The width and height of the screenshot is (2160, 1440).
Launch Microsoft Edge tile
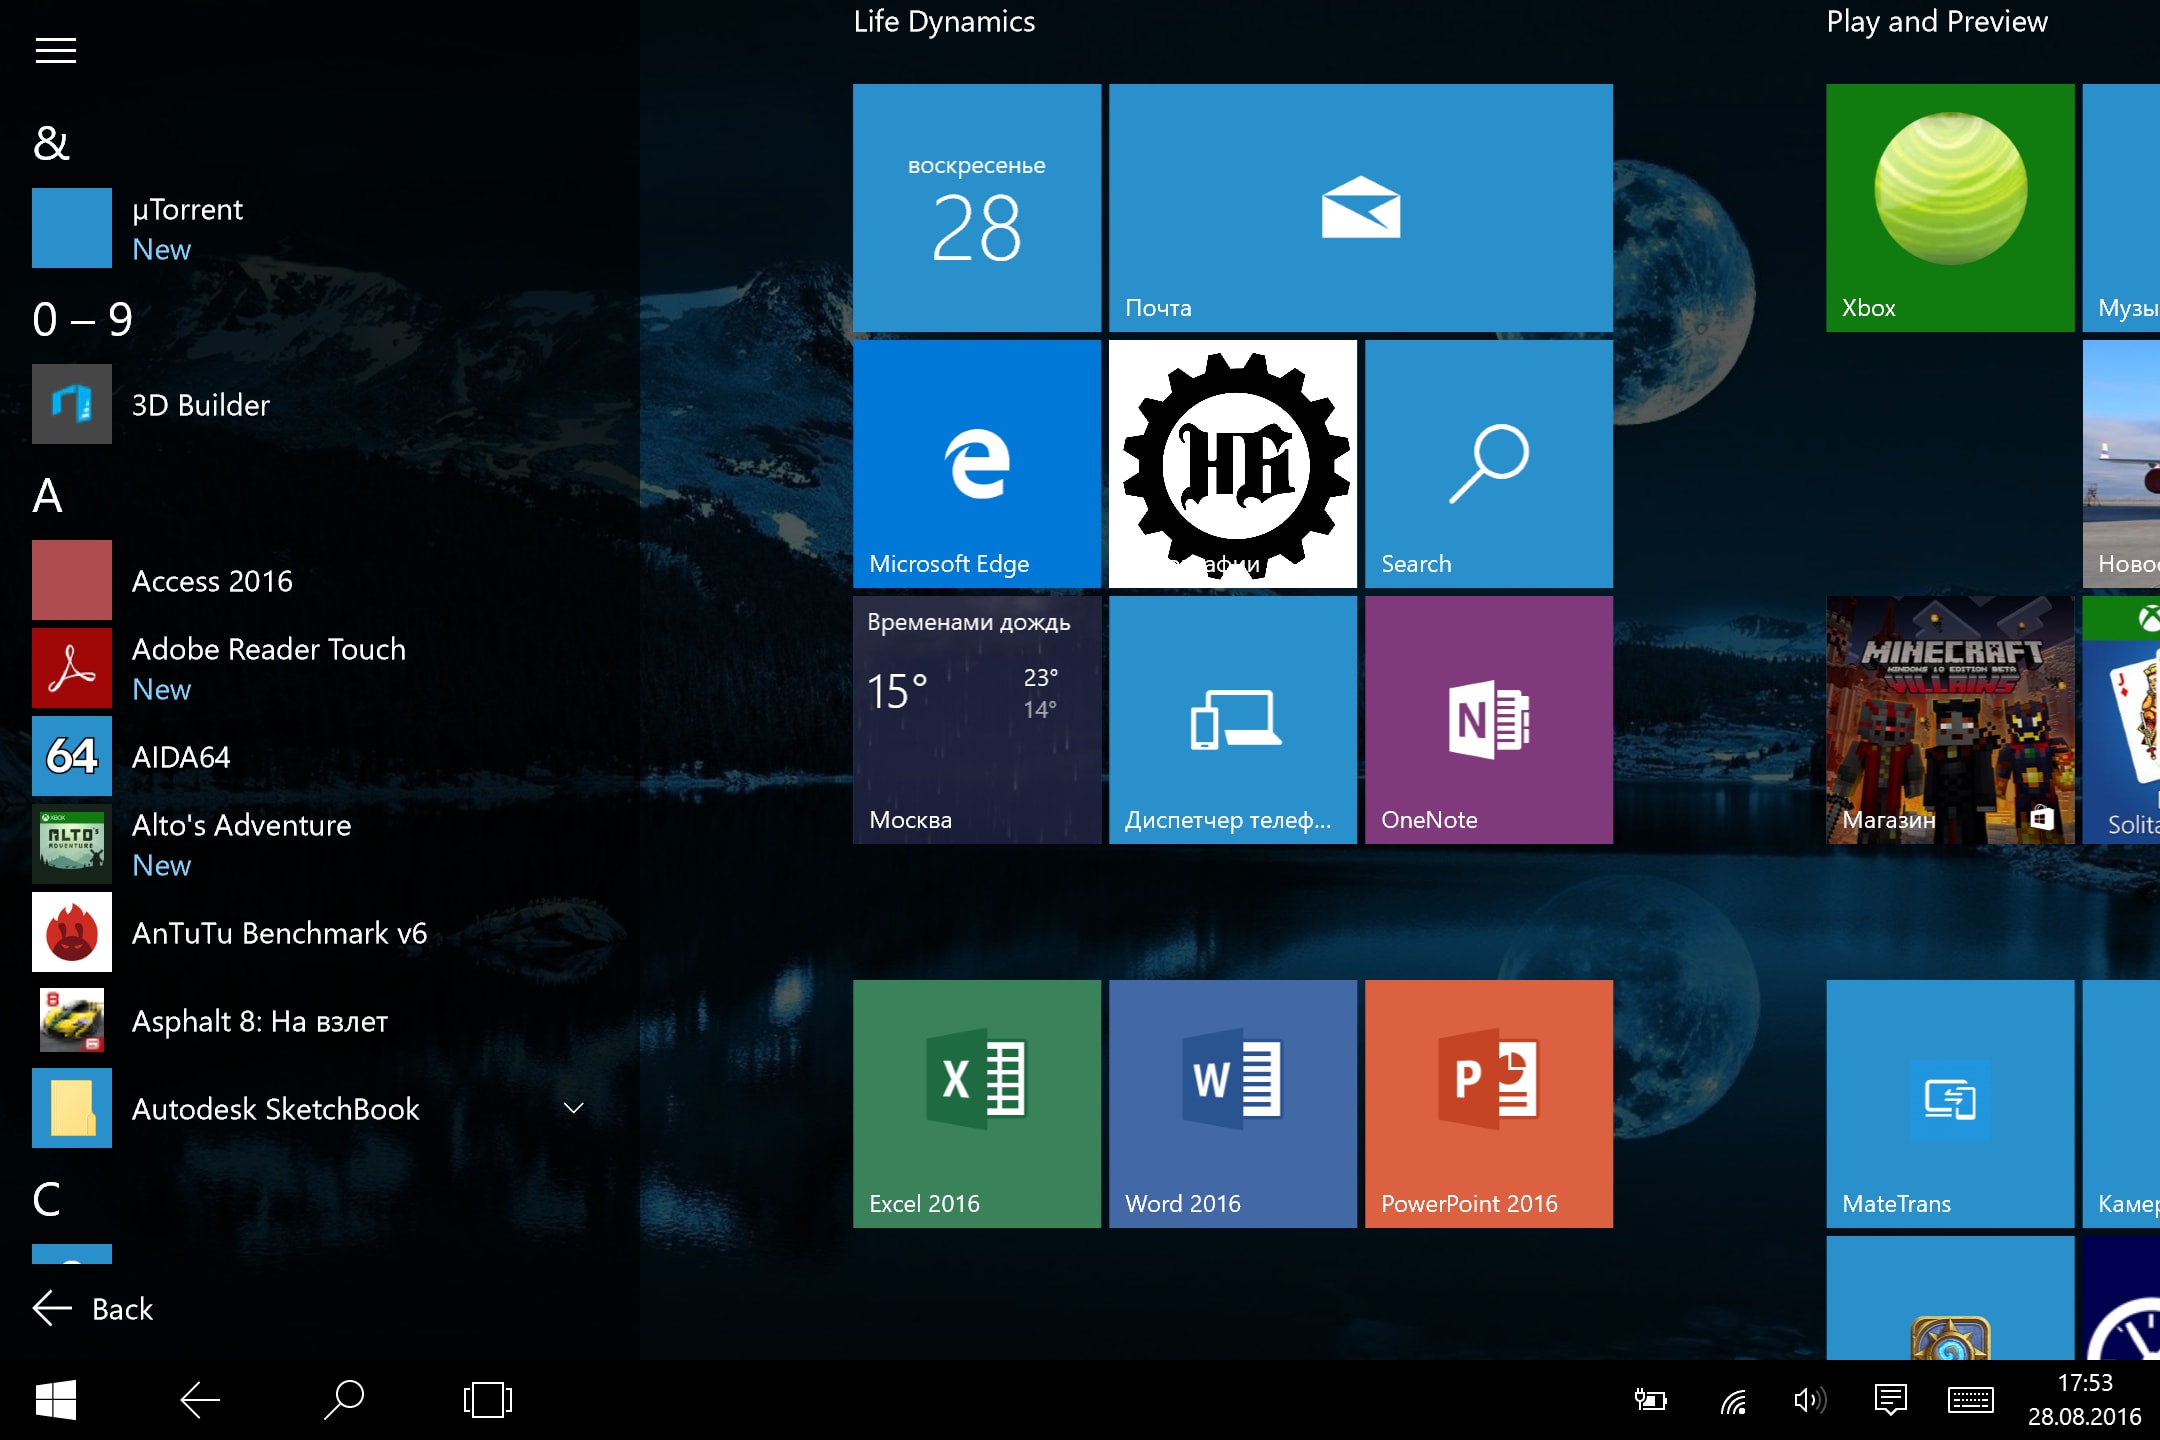pyautogui.click(x=977, y=464)
